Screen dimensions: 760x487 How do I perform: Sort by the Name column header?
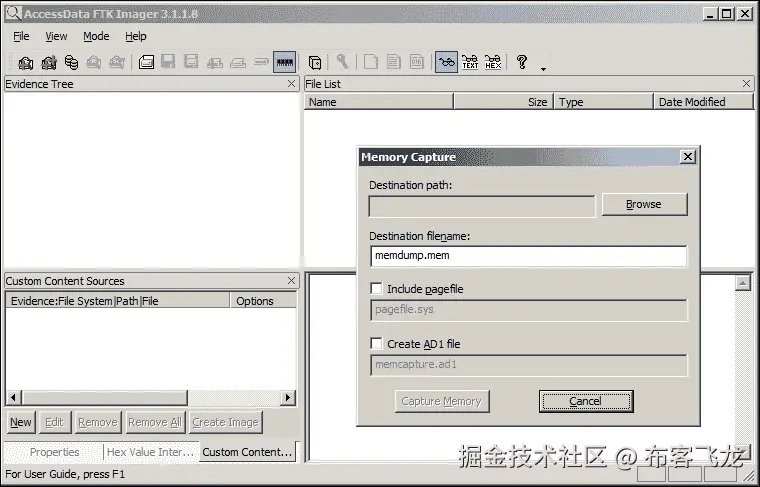click(x=379, y=102)
